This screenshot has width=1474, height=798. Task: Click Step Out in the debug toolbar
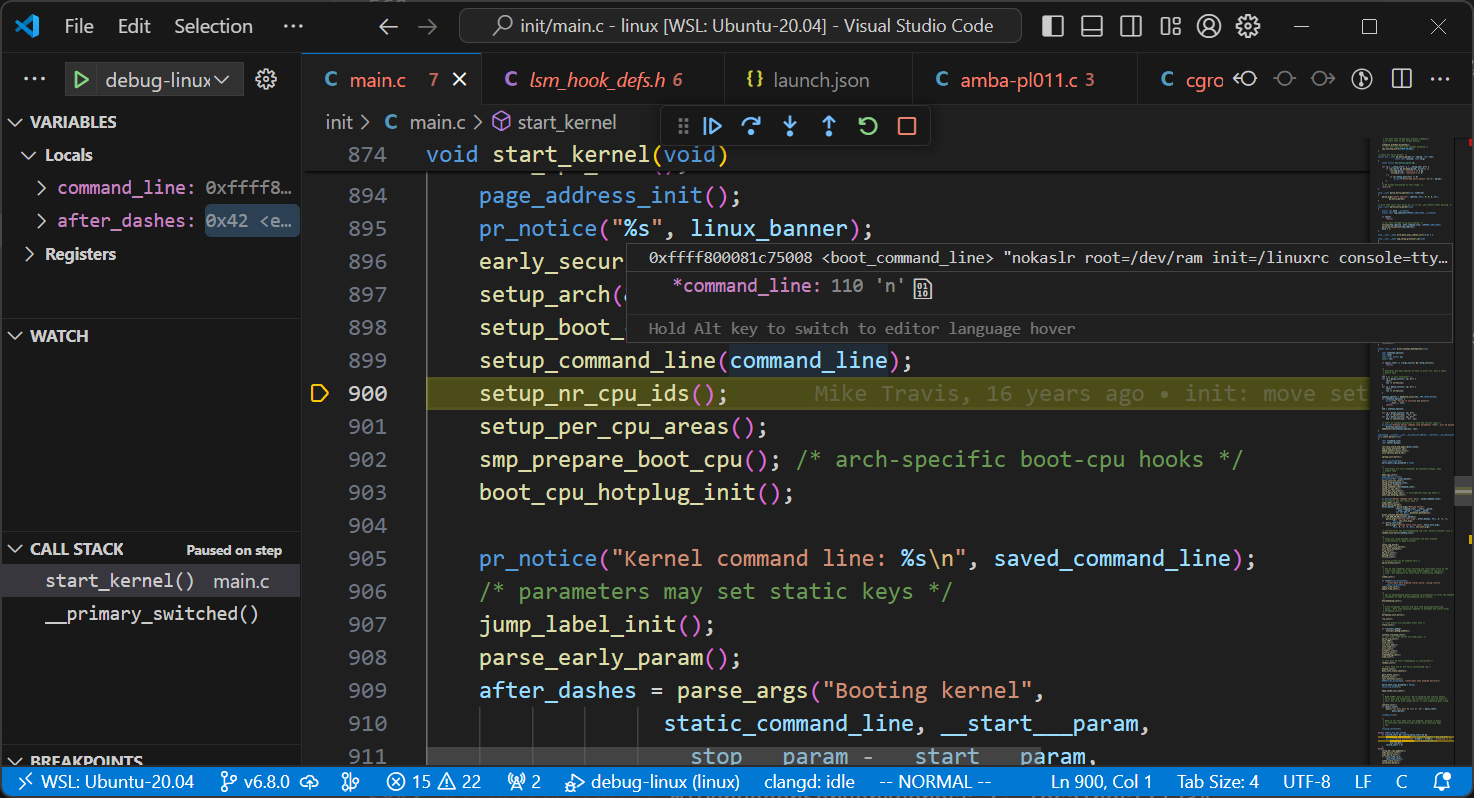tap(829, 126)
